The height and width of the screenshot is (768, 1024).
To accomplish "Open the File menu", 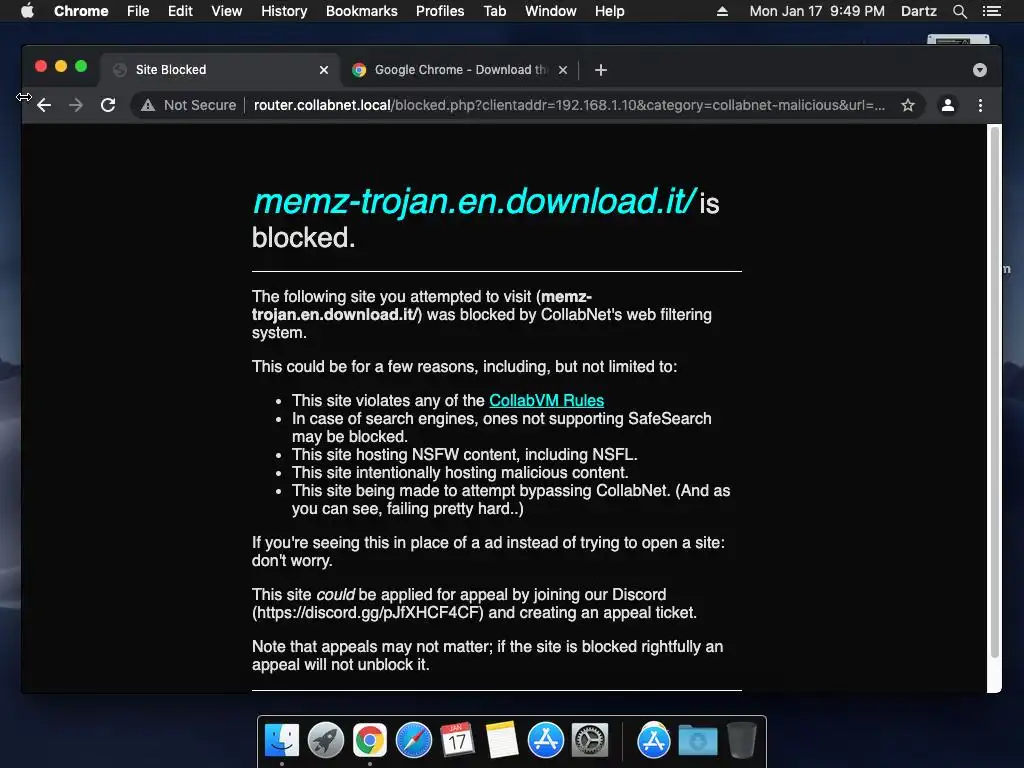I will pos(138,11).
